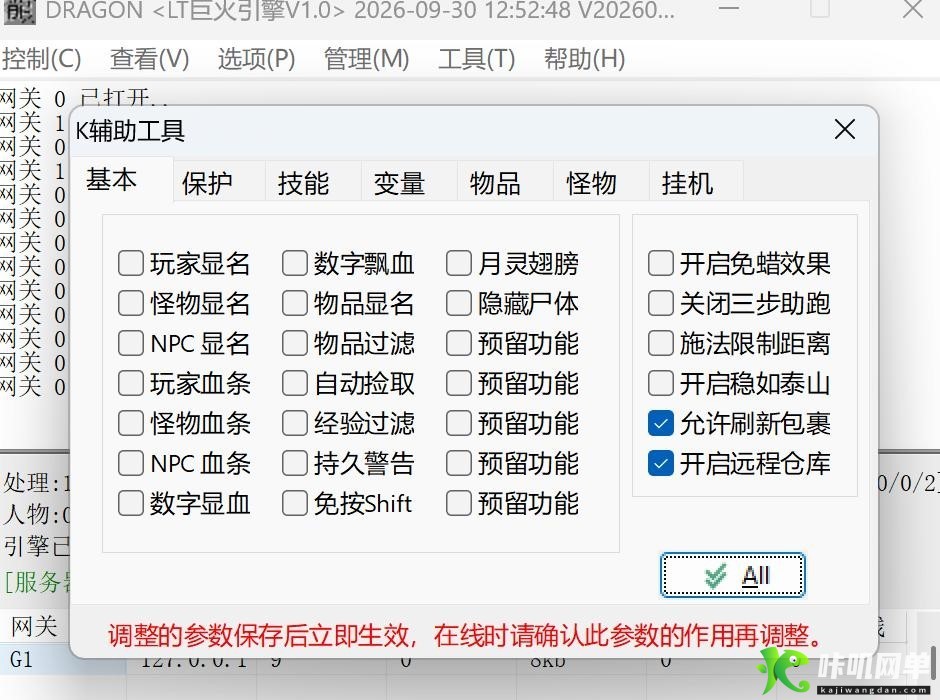Minimize the DRAGON main window
The width and height of the screenshot is (940, 700).
click(728, 9)
